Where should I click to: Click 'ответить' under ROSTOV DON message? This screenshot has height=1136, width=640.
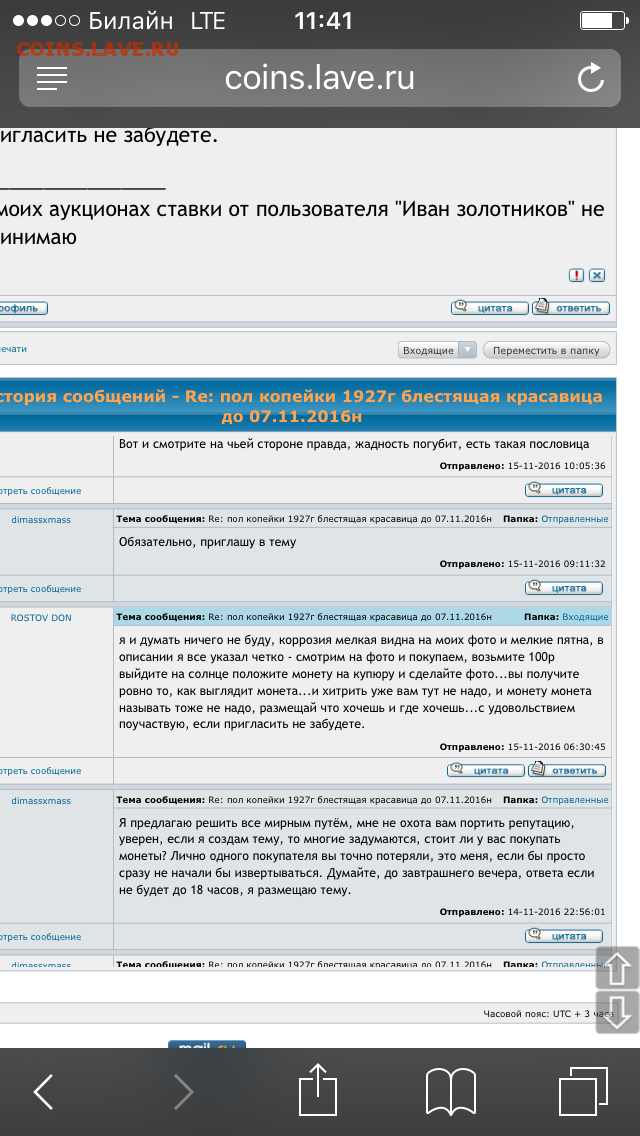tap(567, 769)
